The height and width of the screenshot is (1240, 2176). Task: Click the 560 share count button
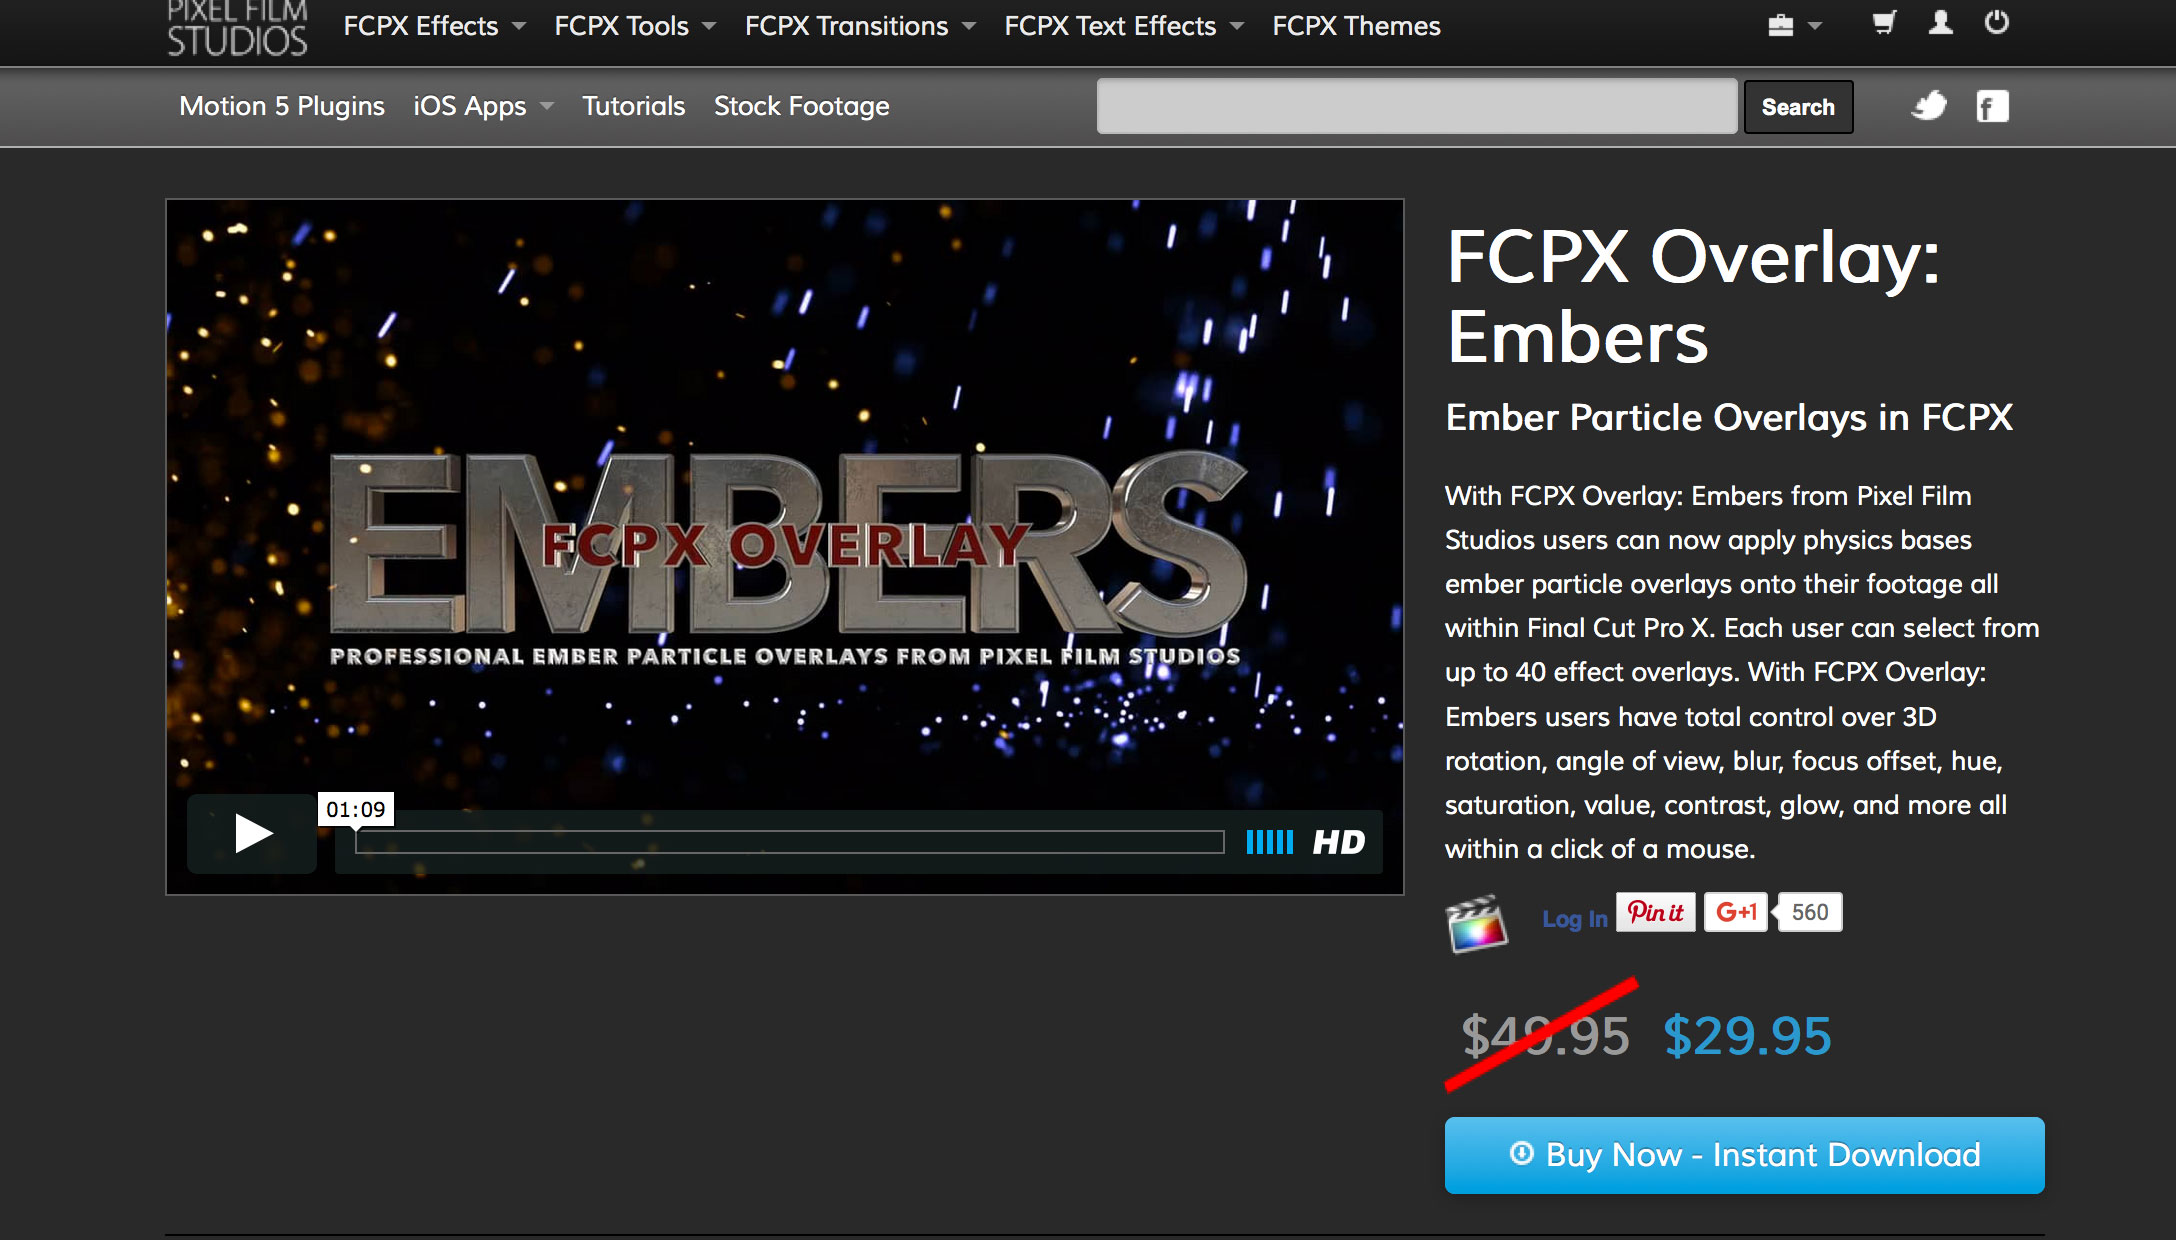point(1807,911)
